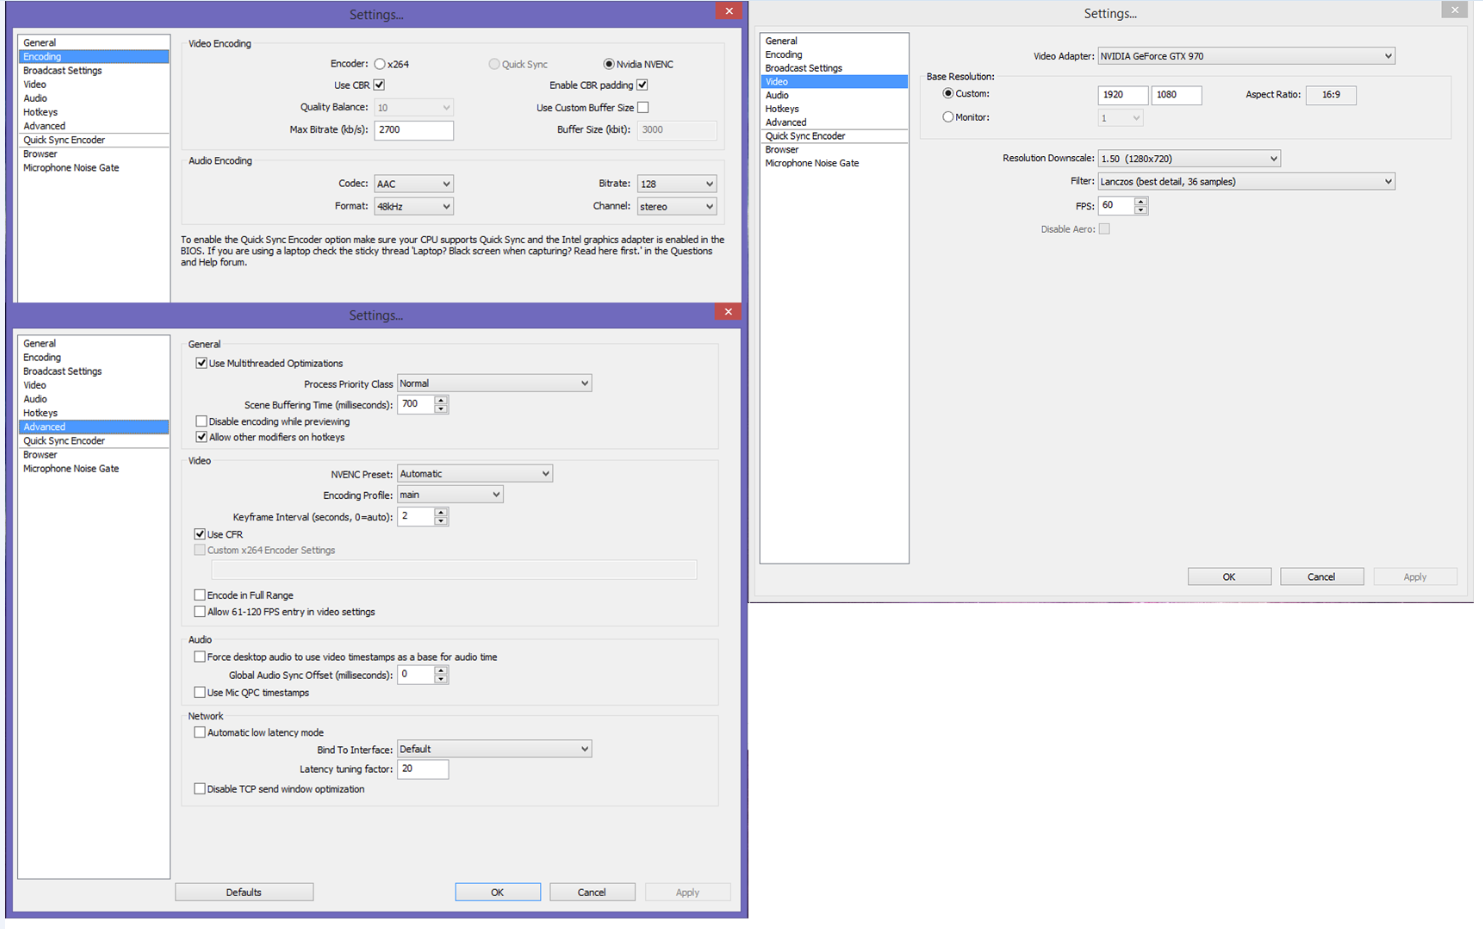This screenshot has width=1483, height=929.
Task: Click the FPS input field
Action: (1115, 205)
